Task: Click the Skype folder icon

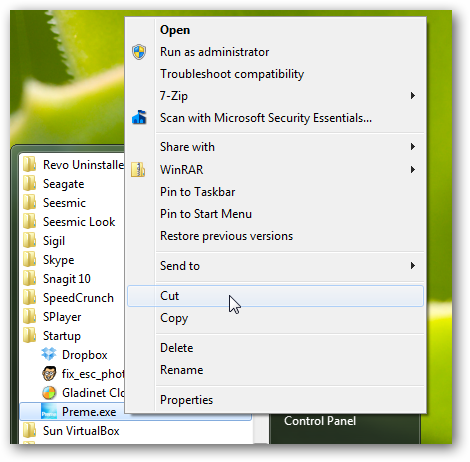Action: [x=30, y=259]
